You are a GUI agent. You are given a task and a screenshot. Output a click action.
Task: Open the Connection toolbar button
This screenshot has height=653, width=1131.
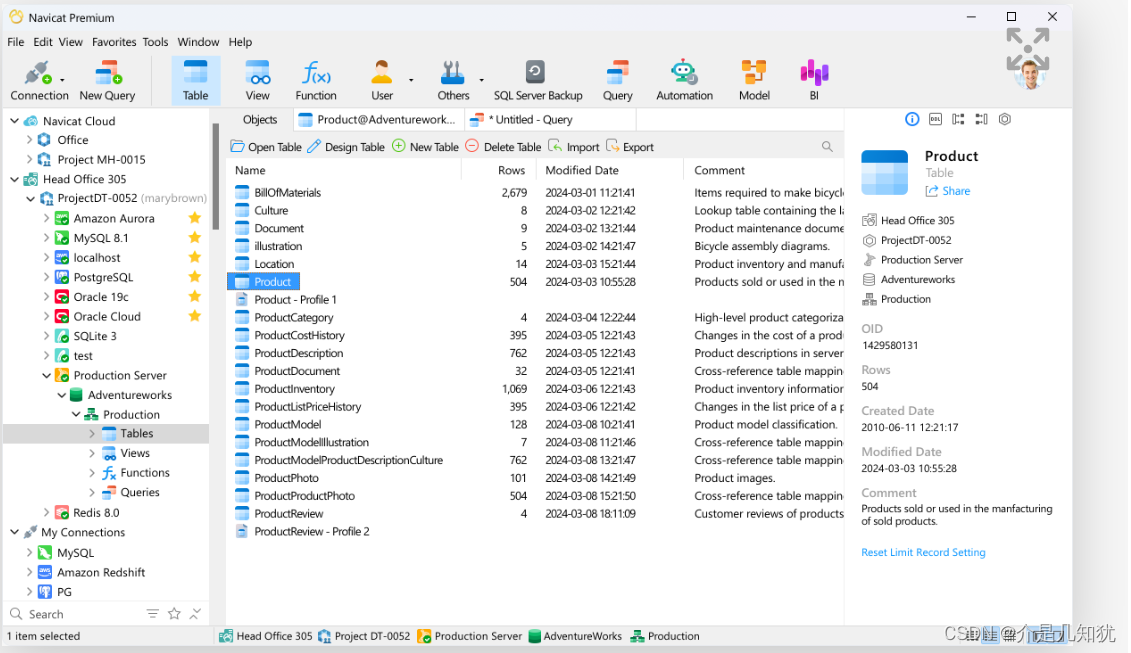pos(38,80)
